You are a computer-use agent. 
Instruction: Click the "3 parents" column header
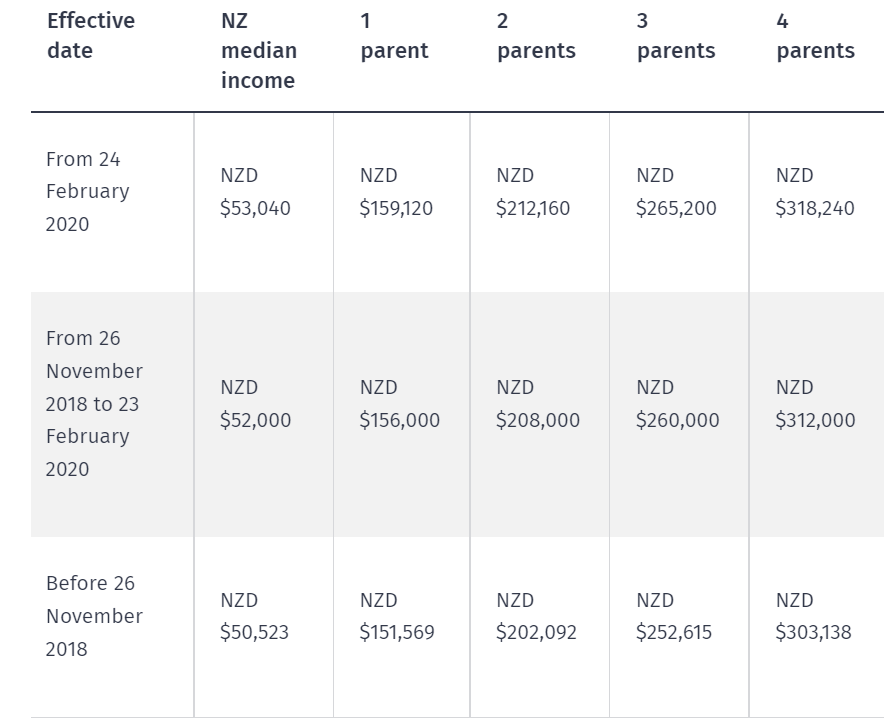[x=676, y=36]
